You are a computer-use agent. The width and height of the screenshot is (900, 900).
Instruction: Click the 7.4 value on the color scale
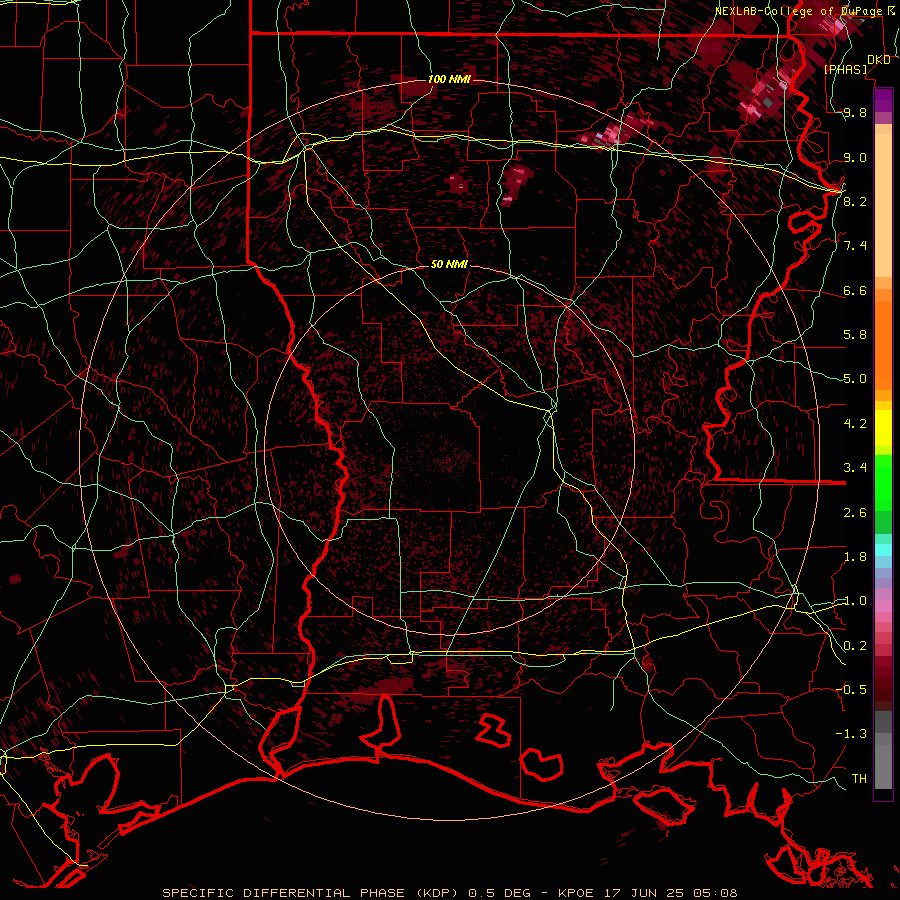point(855,246)
